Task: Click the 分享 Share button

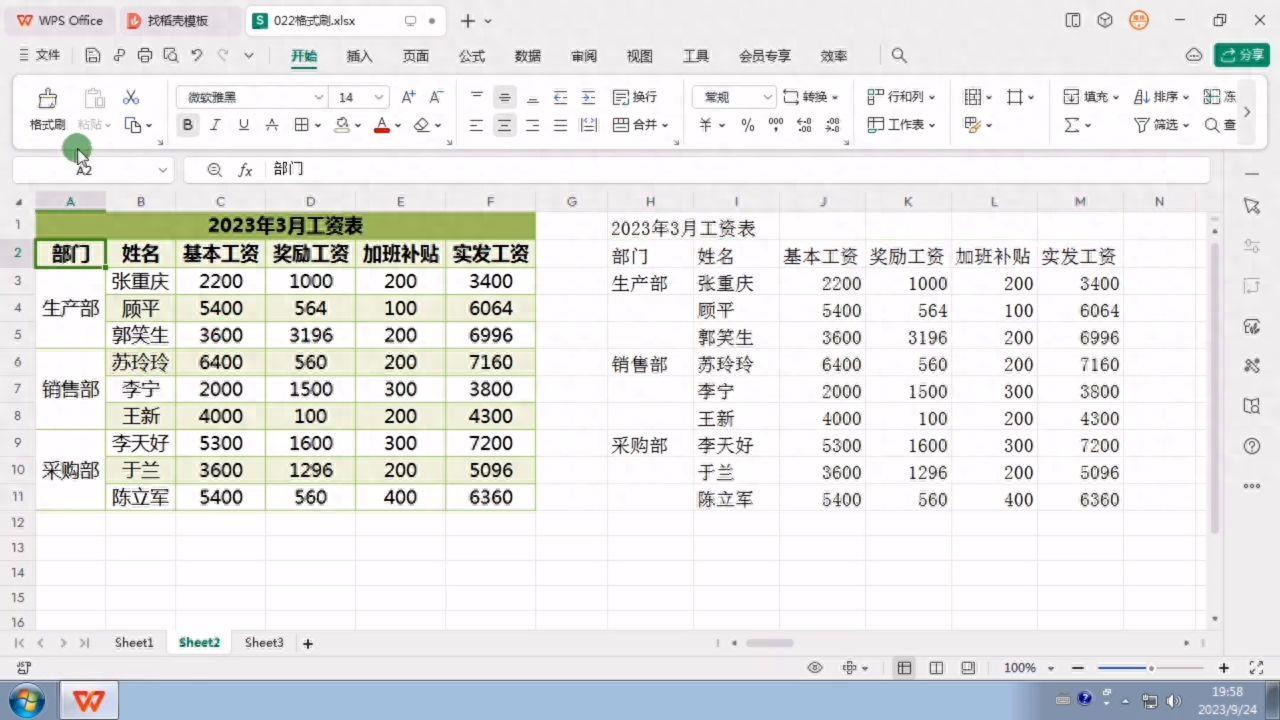Action: (1241, 55)
